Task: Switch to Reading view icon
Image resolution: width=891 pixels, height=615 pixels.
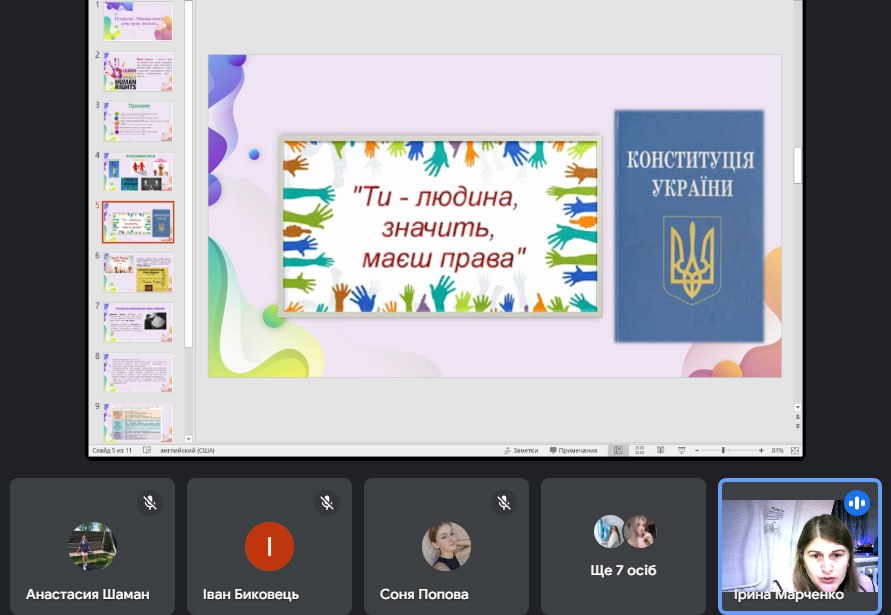Action: [x=660, y=450]
